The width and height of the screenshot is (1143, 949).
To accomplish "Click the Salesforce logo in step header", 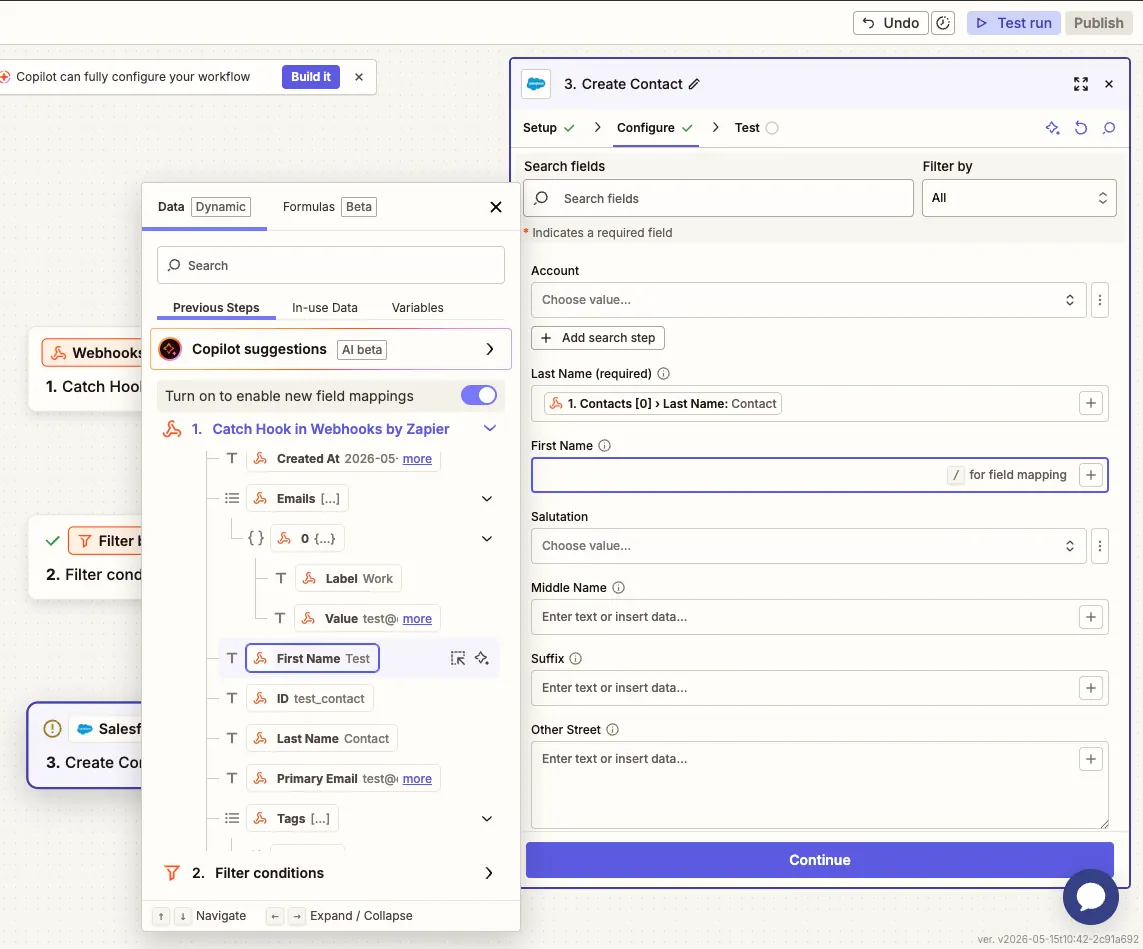I will [536, 84].
